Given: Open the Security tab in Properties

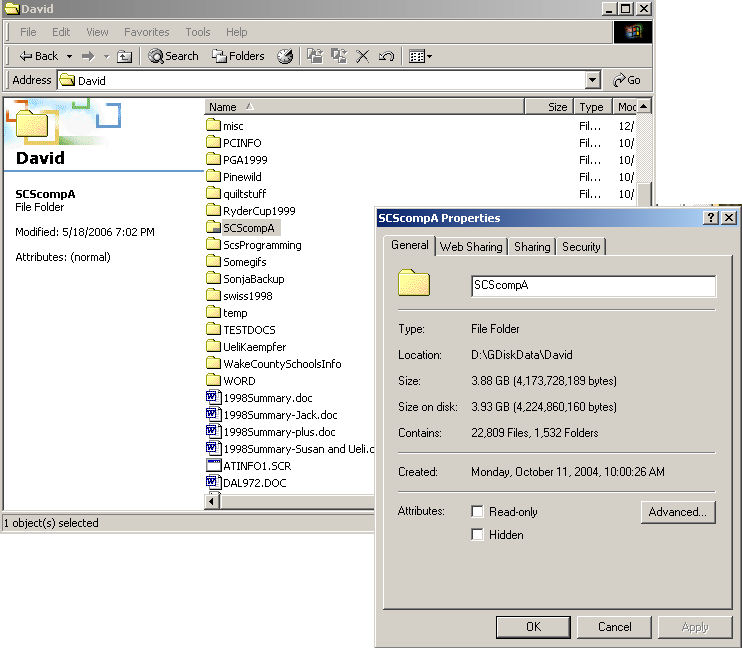Looking at the screenshot, I should click(581, 247).
